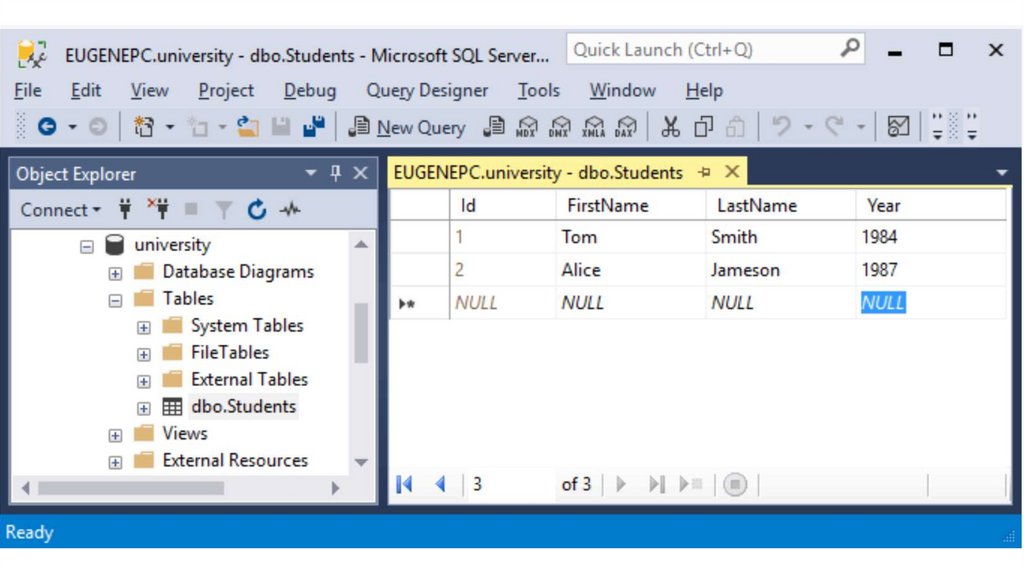Go to previous record in grid
Image resolution: width=1024 pixels, height=574 pixels.
(x=441, y=484)
